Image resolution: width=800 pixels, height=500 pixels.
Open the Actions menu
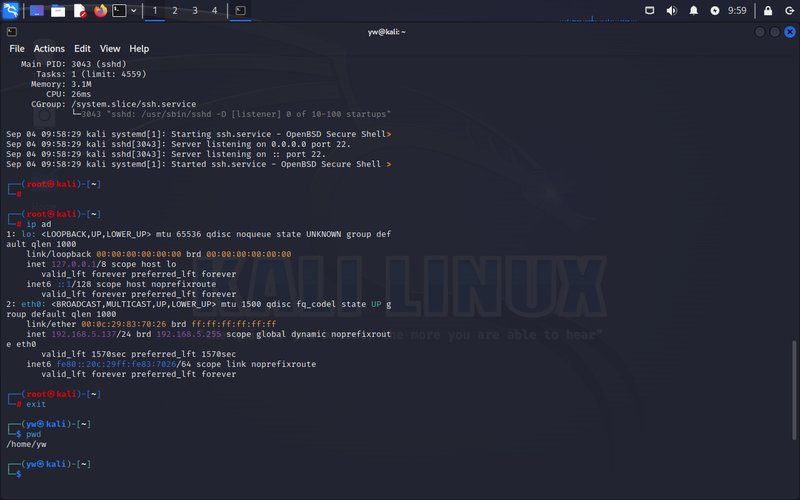pyautogui.click(x=49, y=48)
